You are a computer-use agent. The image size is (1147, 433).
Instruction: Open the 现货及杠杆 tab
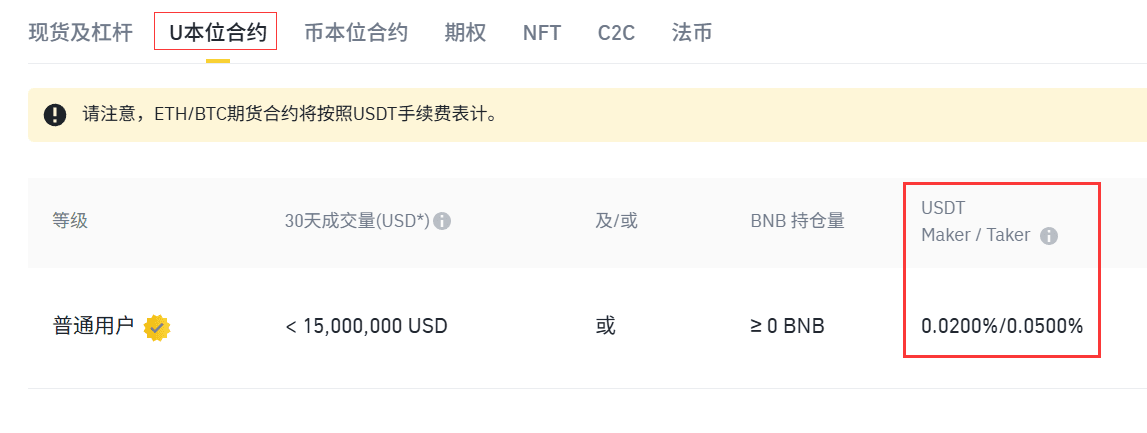[80, 32]
